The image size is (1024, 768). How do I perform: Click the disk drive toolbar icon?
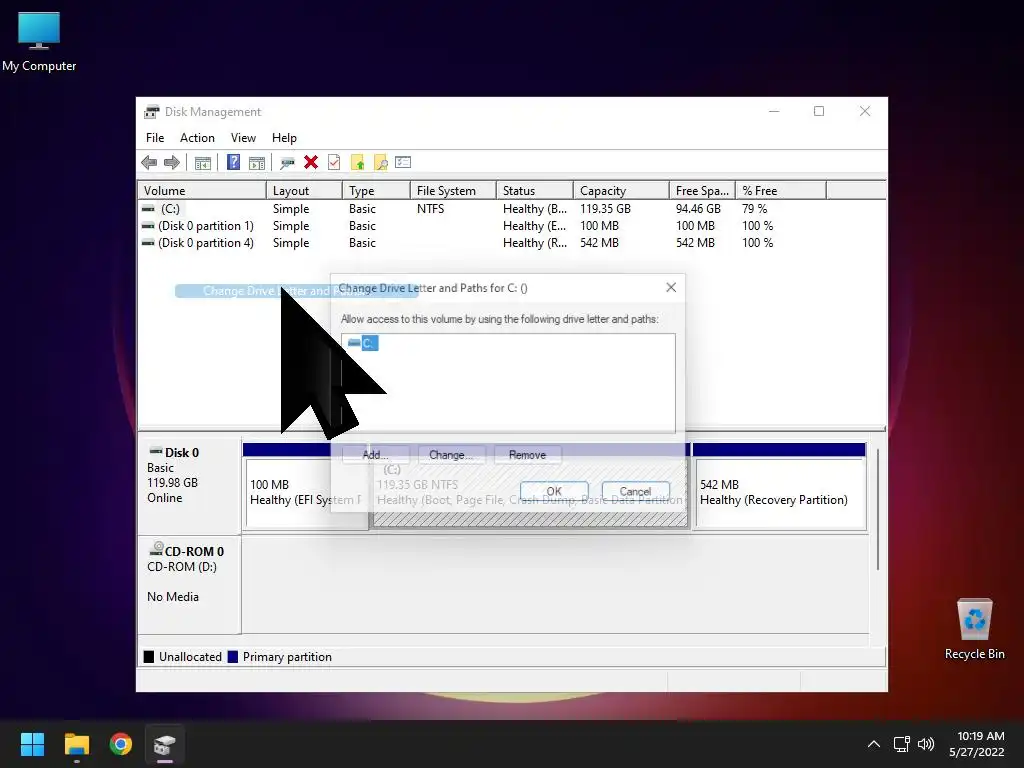287,163
